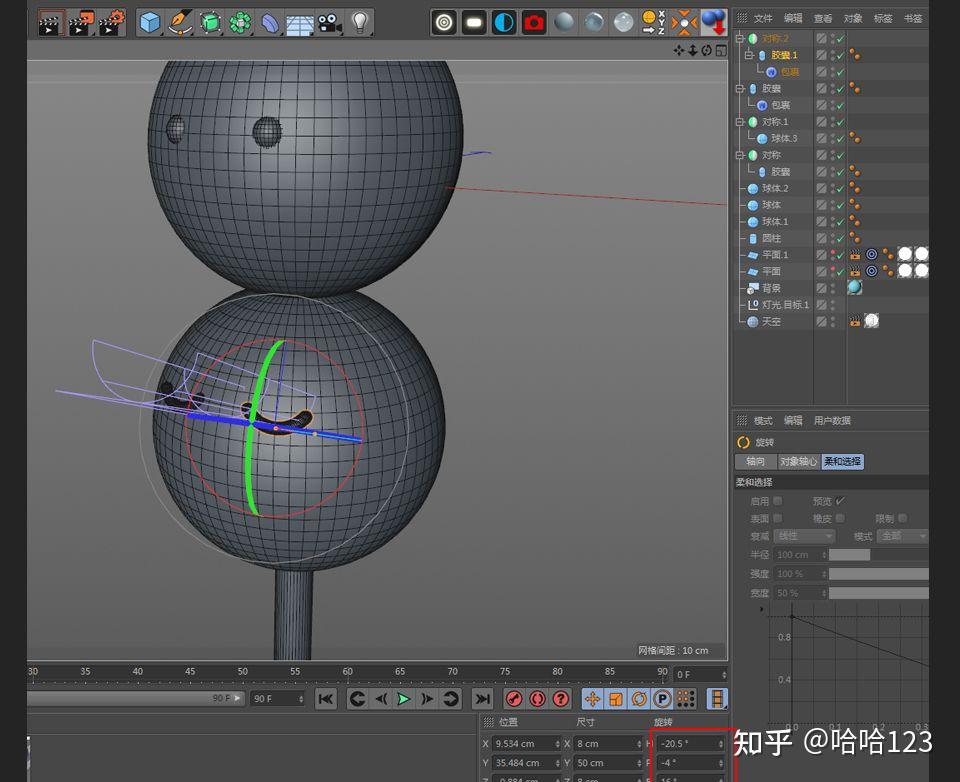
Task: Click the Floor/environment grid icon
Action: 300,22
